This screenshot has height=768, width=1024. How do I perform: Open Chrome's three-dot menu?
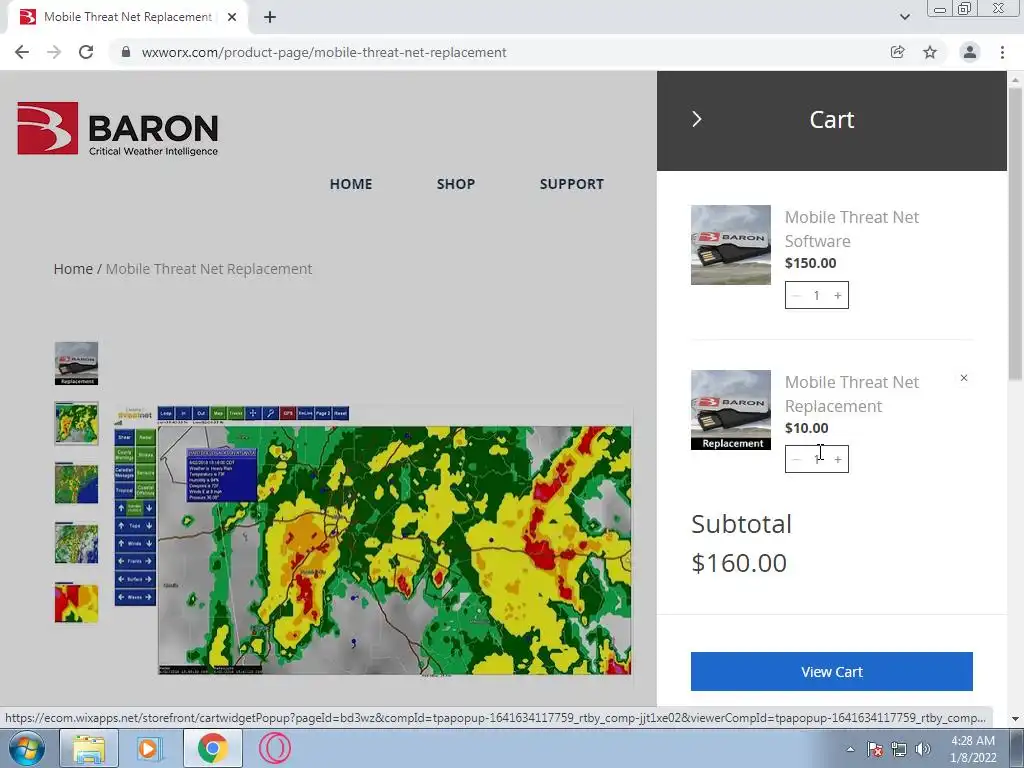[1002, 52]
